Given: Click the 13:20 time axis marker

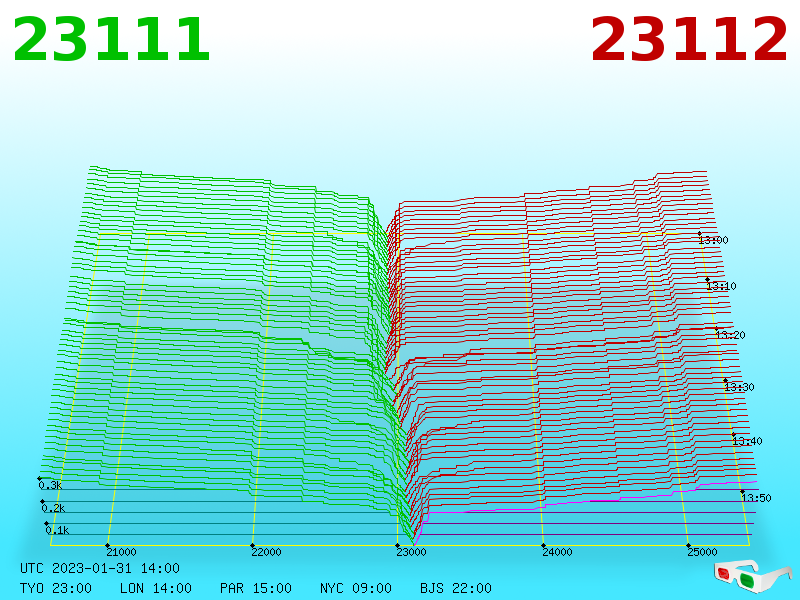Looking at the screenshot, I should (x=730, y=335).
